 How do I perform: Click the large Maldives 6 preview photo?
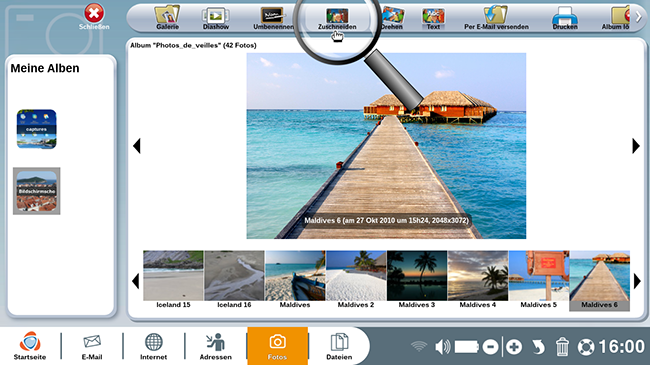386,146
